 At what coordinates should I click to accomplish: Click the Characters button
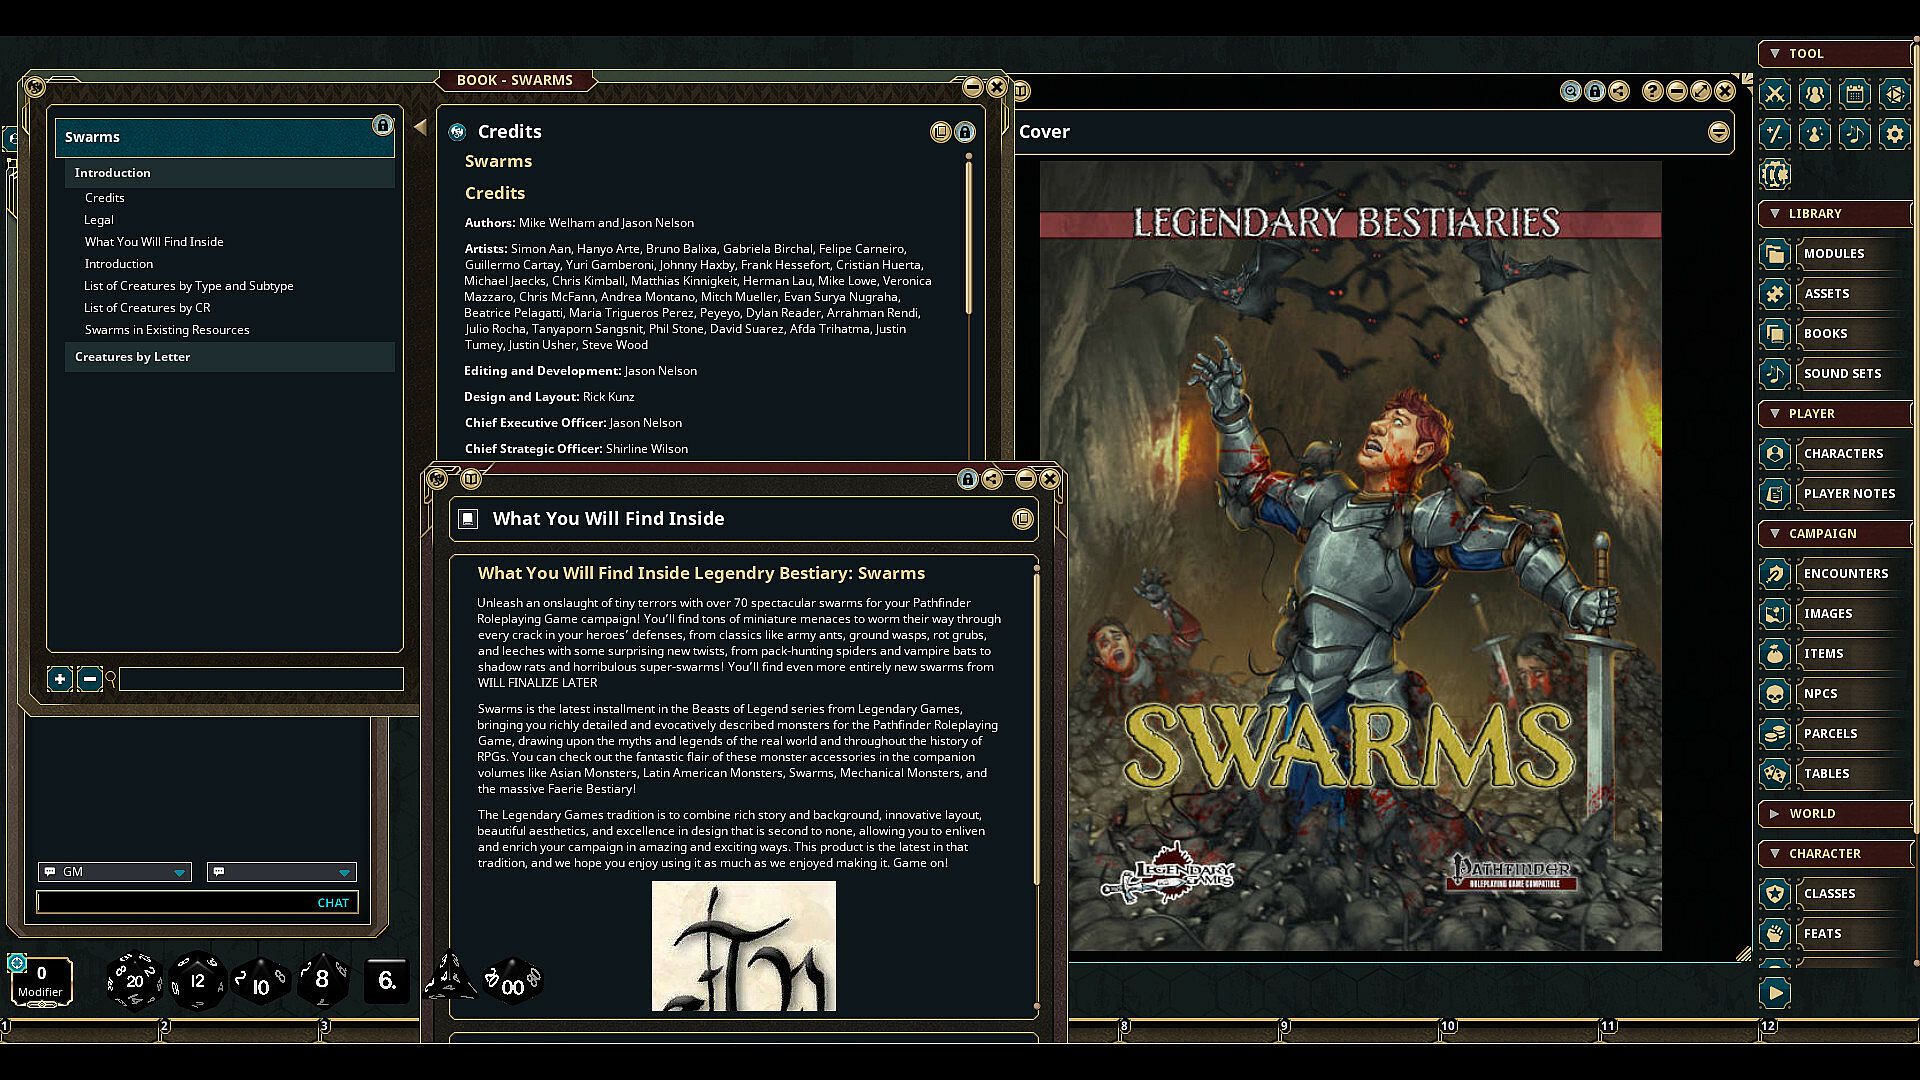(x=1842, y=453)
